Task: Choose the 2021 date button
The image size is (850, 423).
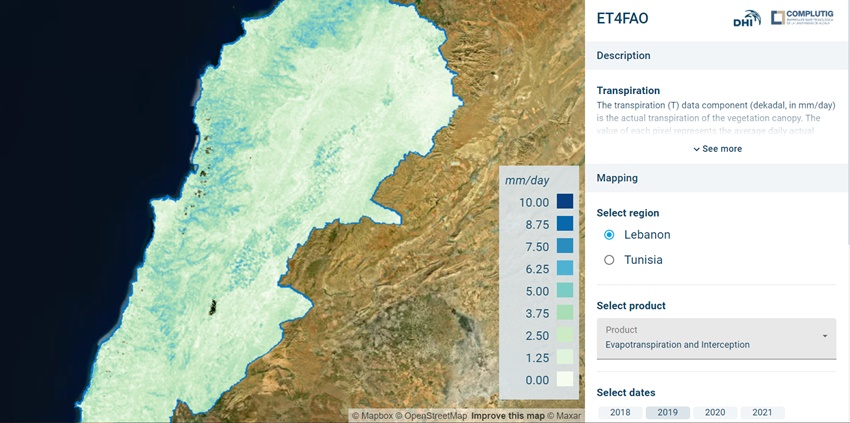Action: pyautogui.click(x=762, y=412)
